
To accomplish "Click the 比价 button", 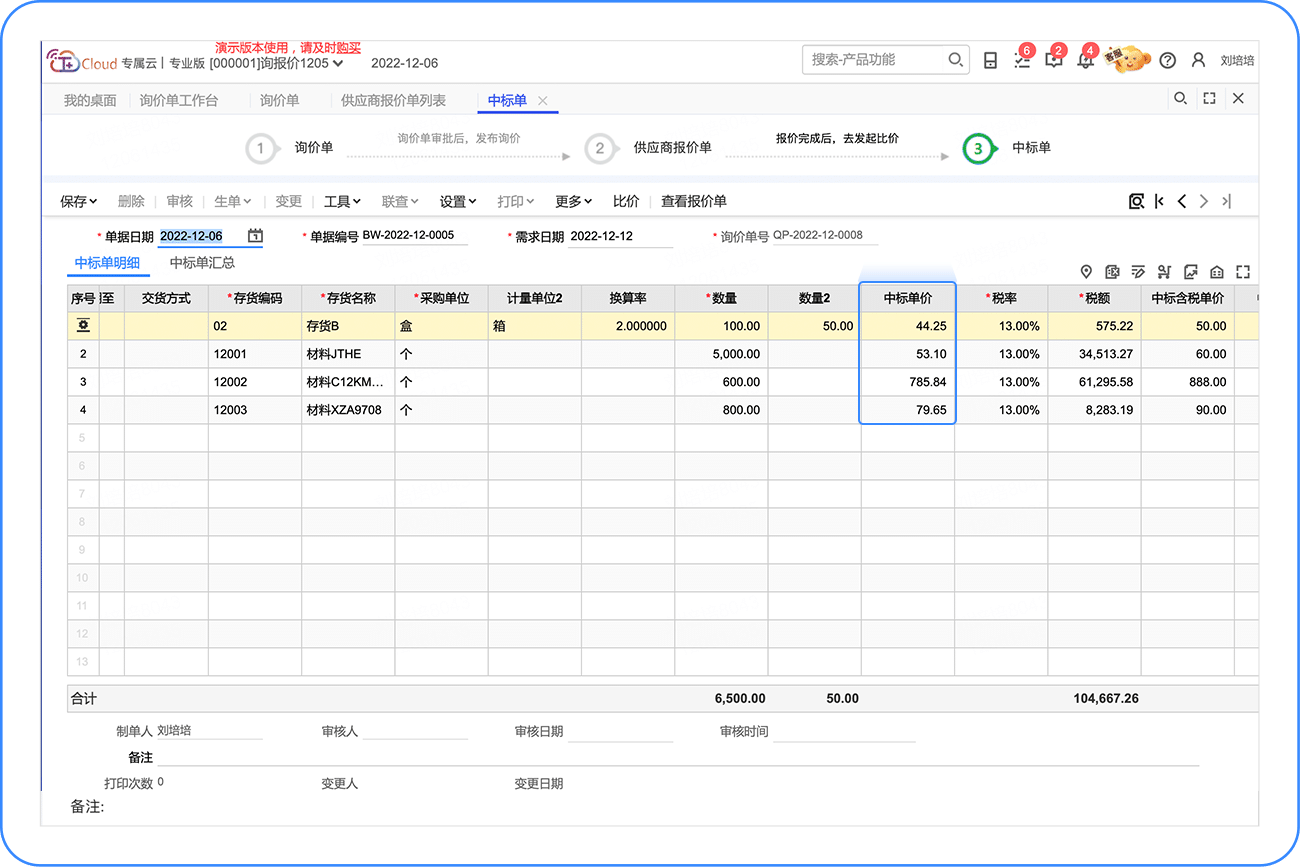I will 626,201.
